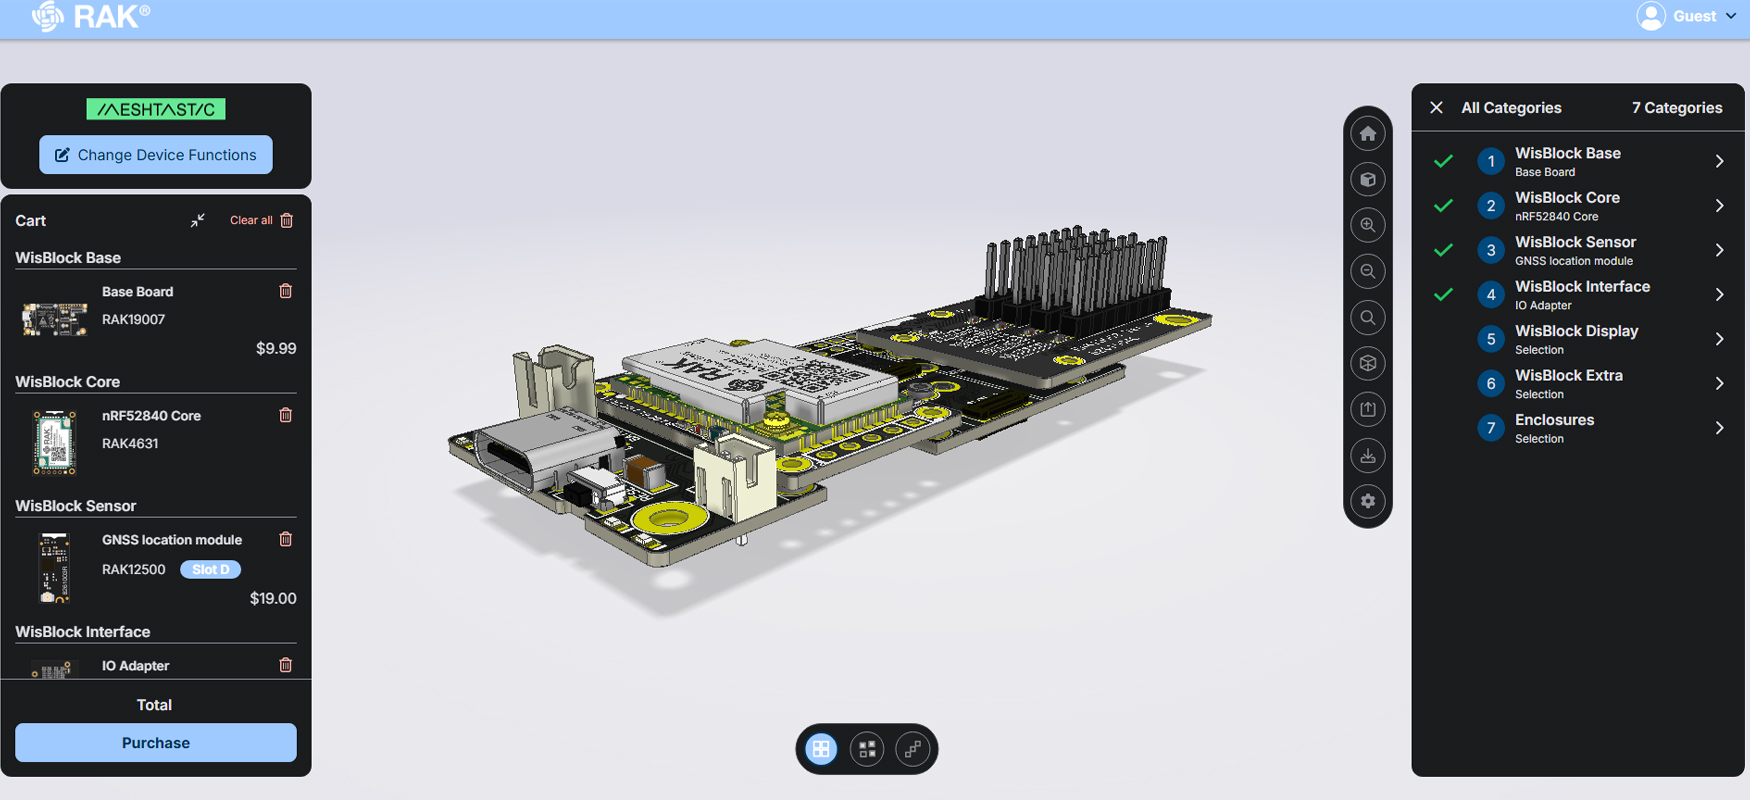Select WisBlock Extra category label

(x=1568, y=376)
